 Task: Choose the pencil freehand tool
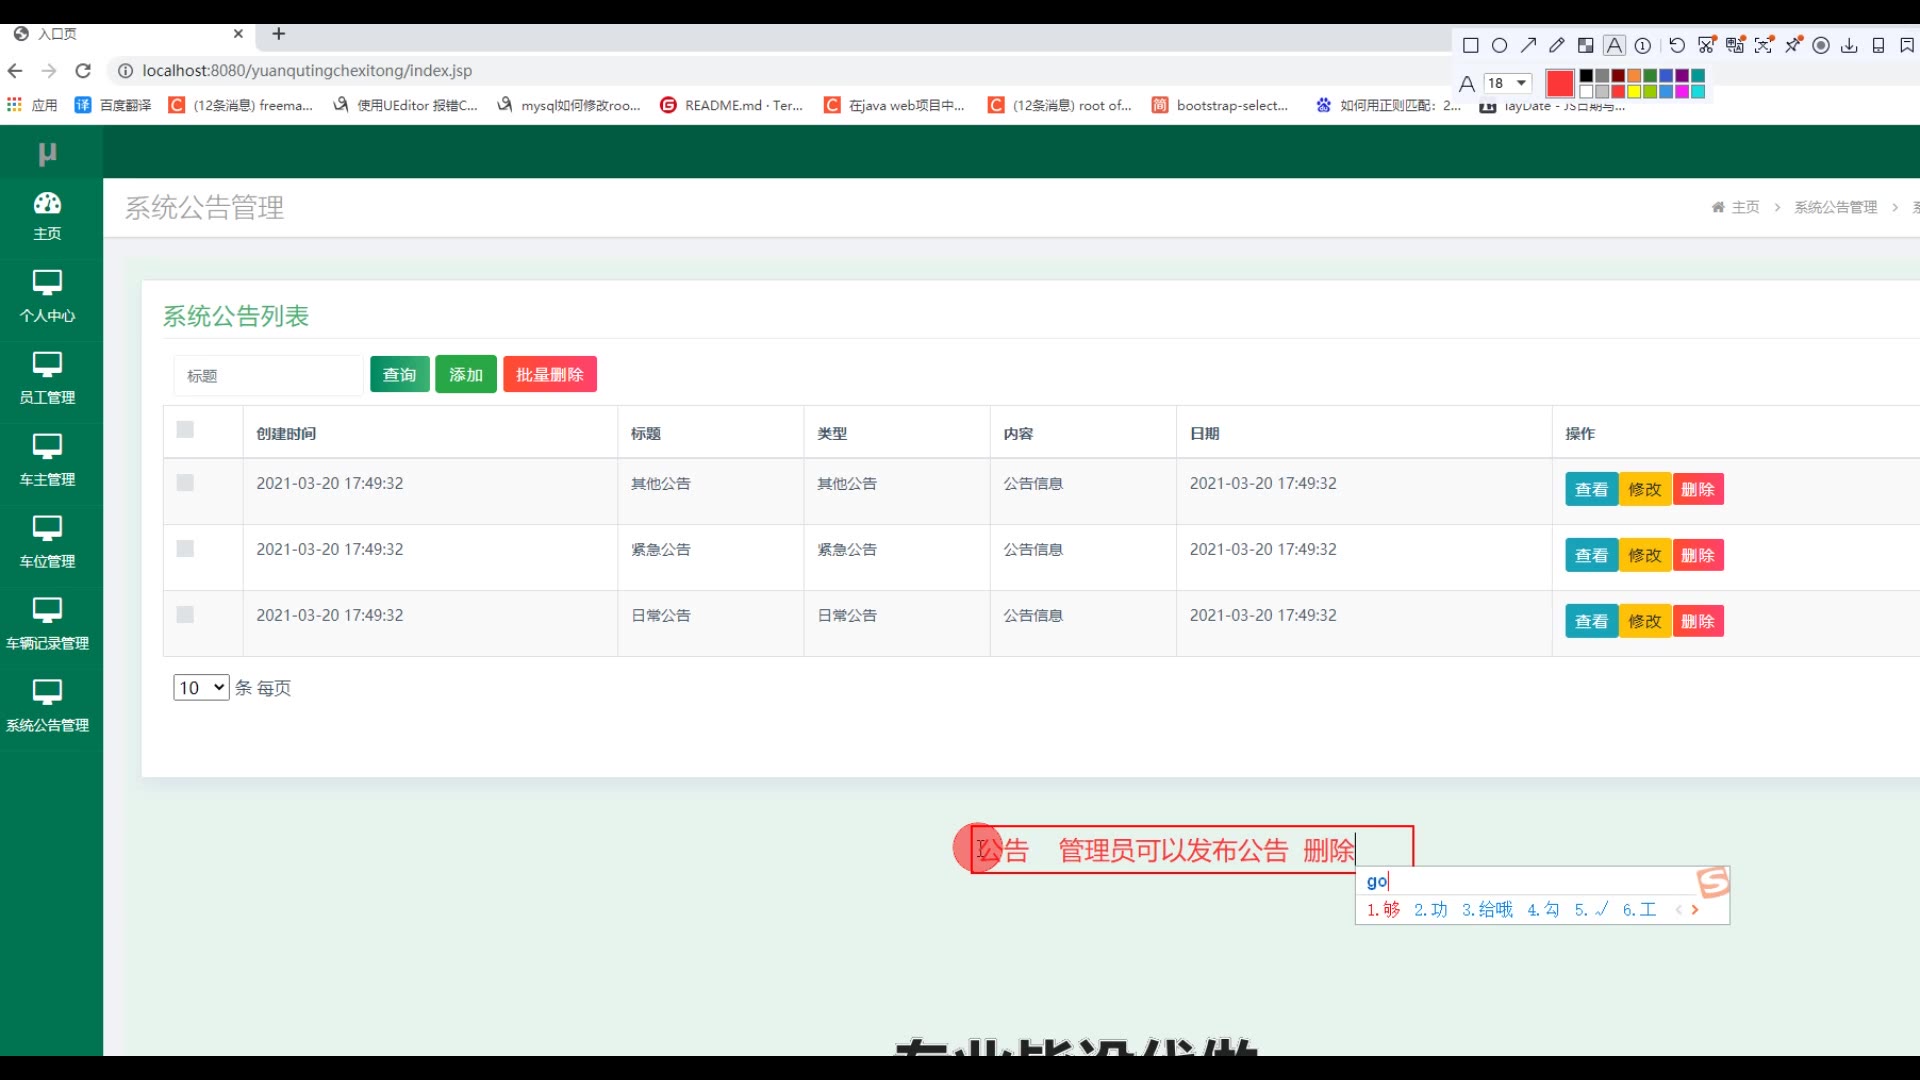(1557, 45)
